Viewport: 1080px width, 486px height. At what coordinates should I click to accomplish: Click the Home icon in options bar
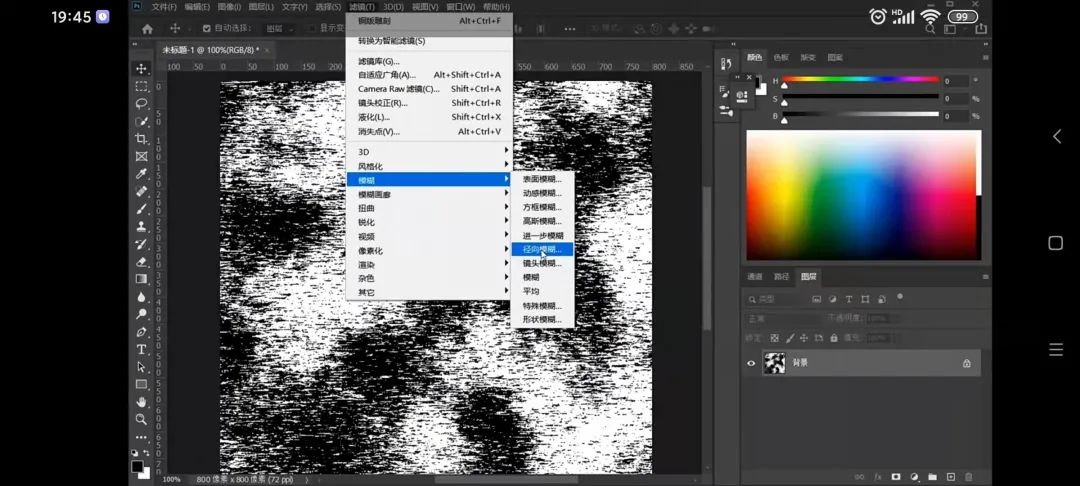pyautogui.click(x=148, y=29)
